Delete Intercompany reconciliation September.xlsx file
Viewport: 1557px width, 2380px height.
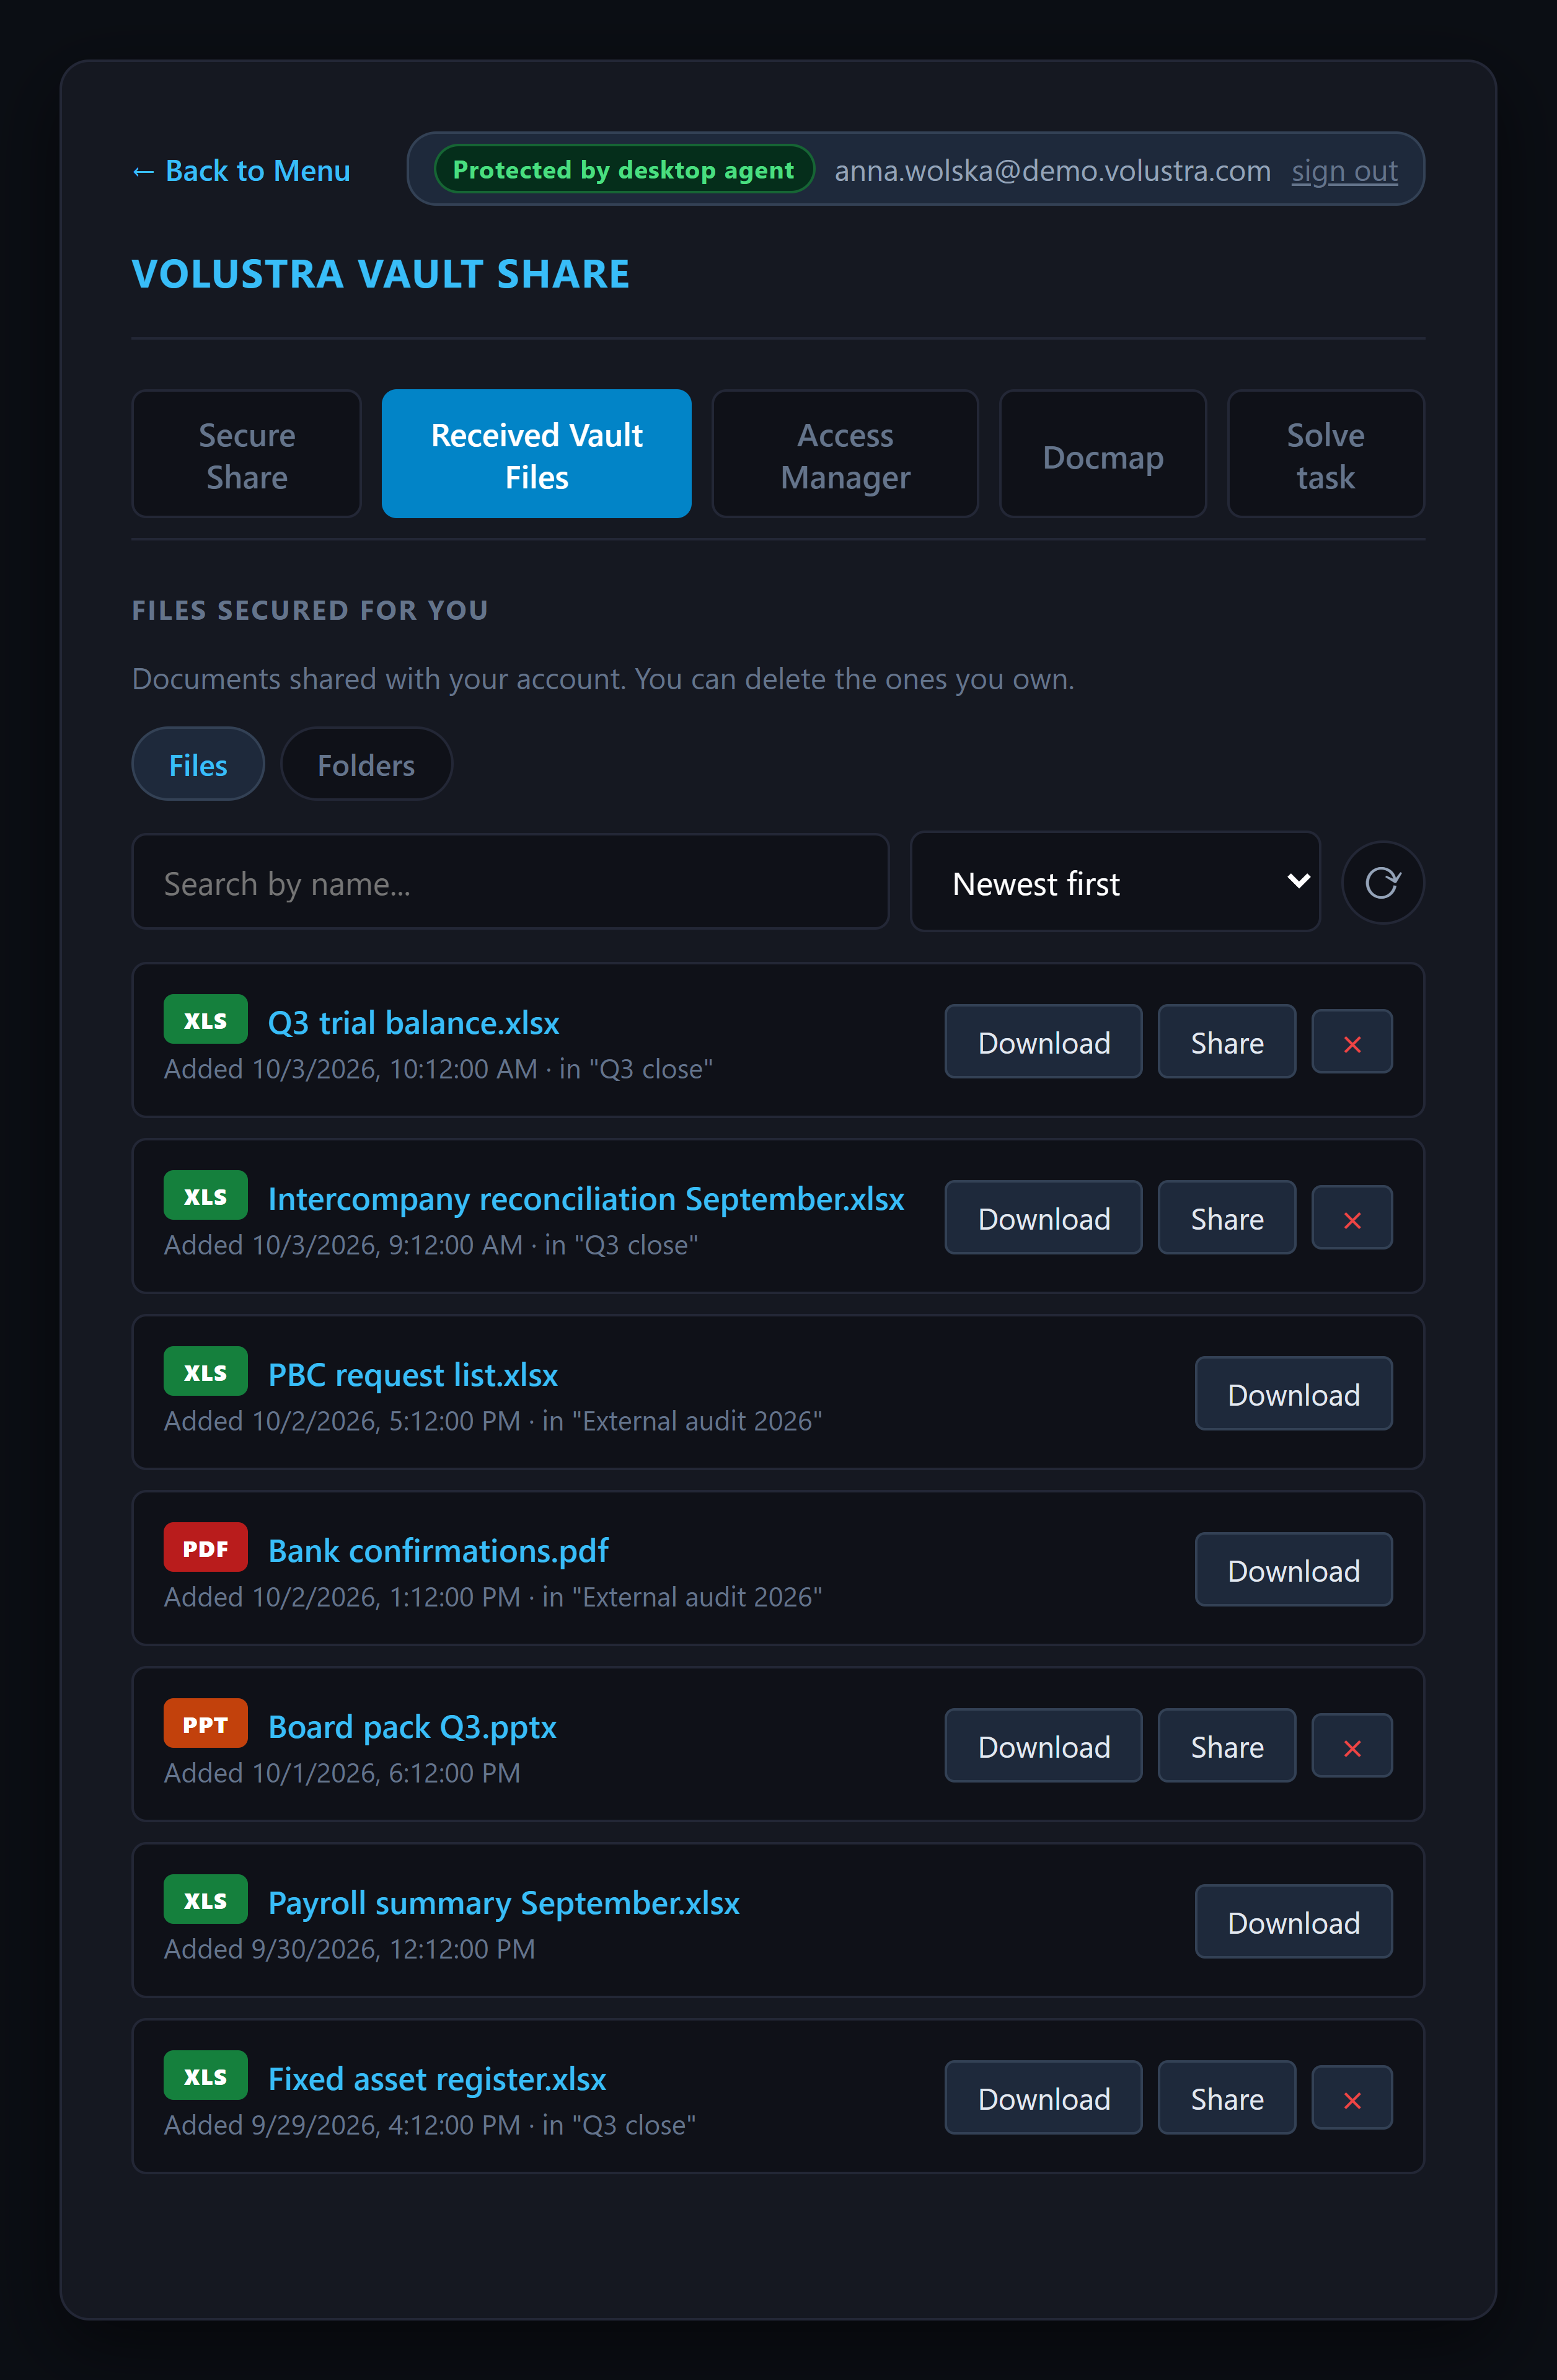[x=1352, y=1218]
